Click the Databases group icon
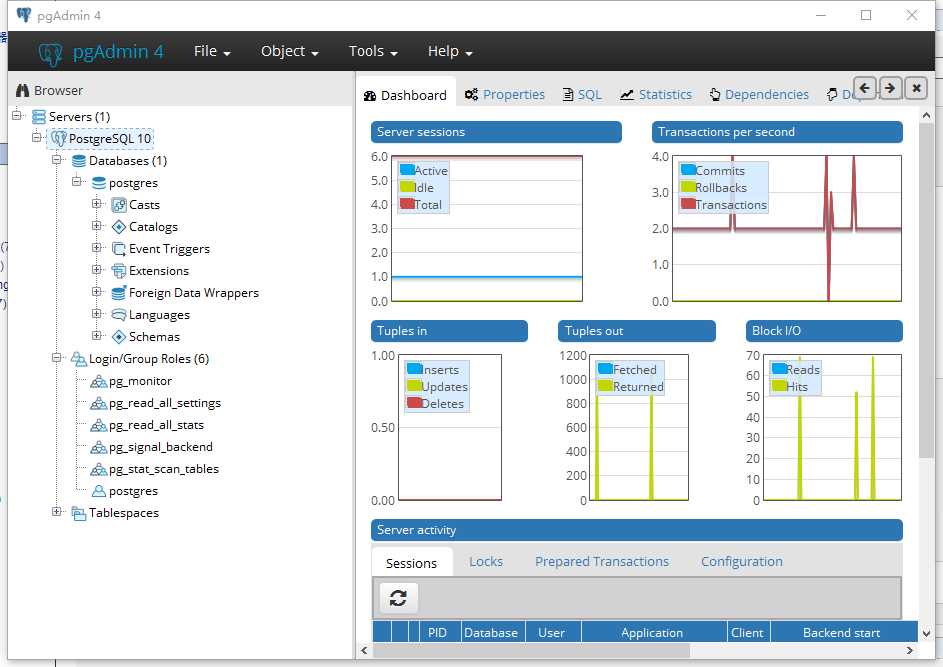Image resolution: width=943 pixels, height=667 pixels. pos(79,161)
